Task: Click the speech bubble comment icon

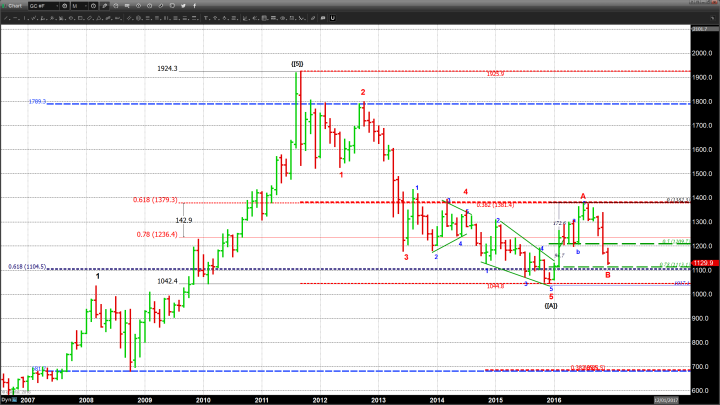Action: tap(322, 18)
